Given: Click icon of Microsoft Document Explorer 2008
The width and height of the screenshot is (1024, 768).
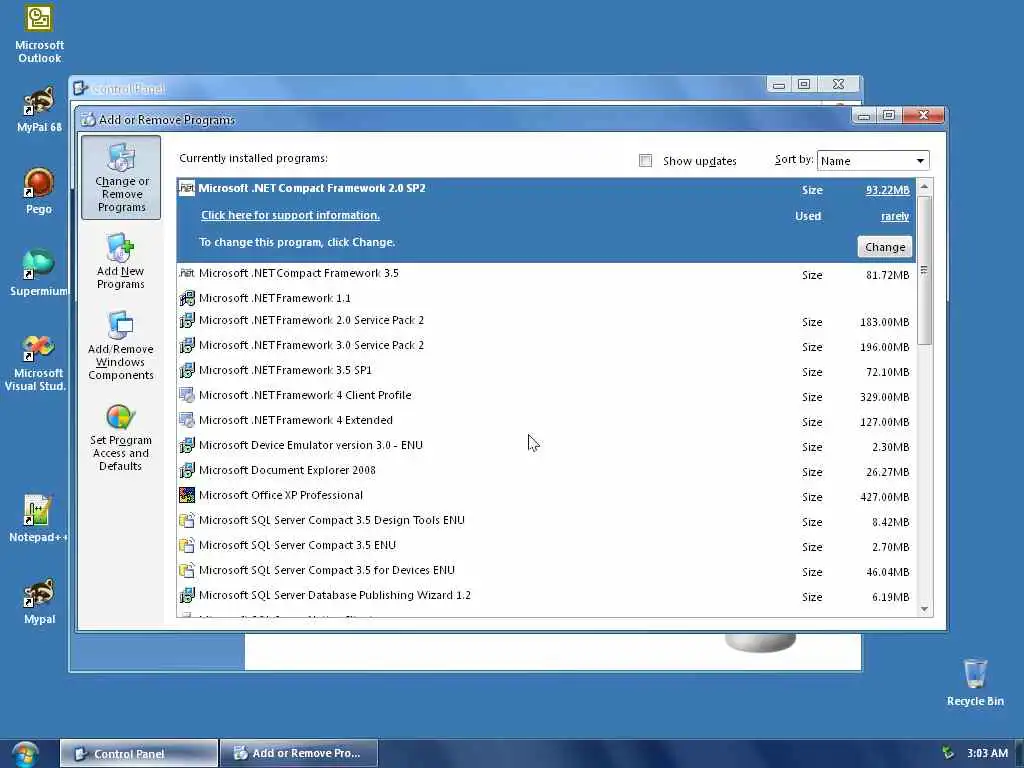Looking at the screenshot, I should tap(187, 470).
